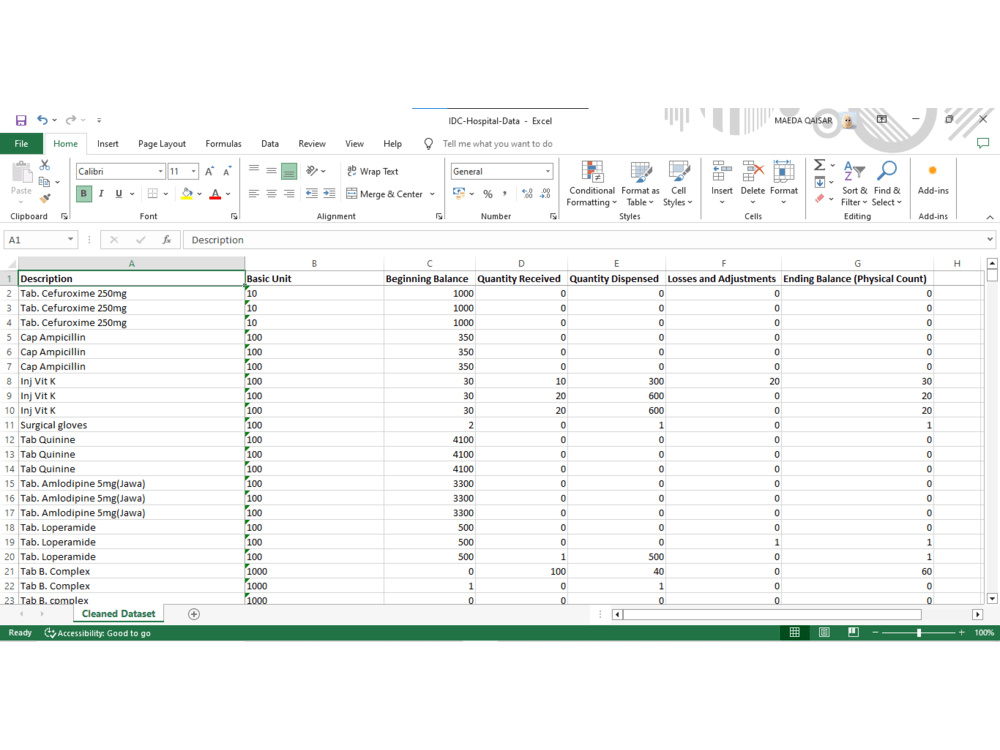
Task: Toggle align text left
Action: pyautogui.click(x=254, y=193)
